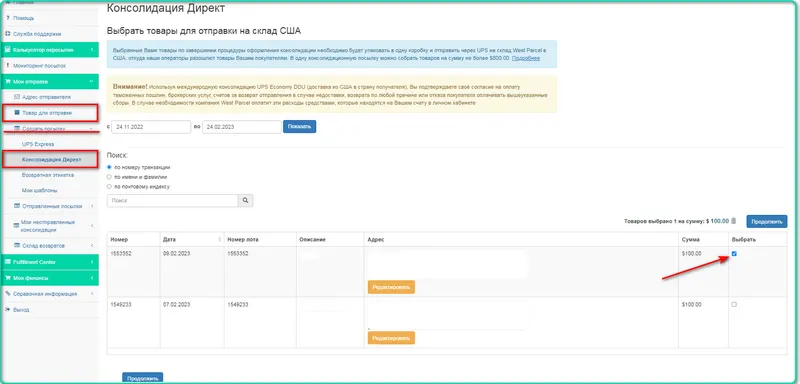Check the Выбрать checkbox for order 1549233
This screenshot has height=384, width=800.
[734, 304]
